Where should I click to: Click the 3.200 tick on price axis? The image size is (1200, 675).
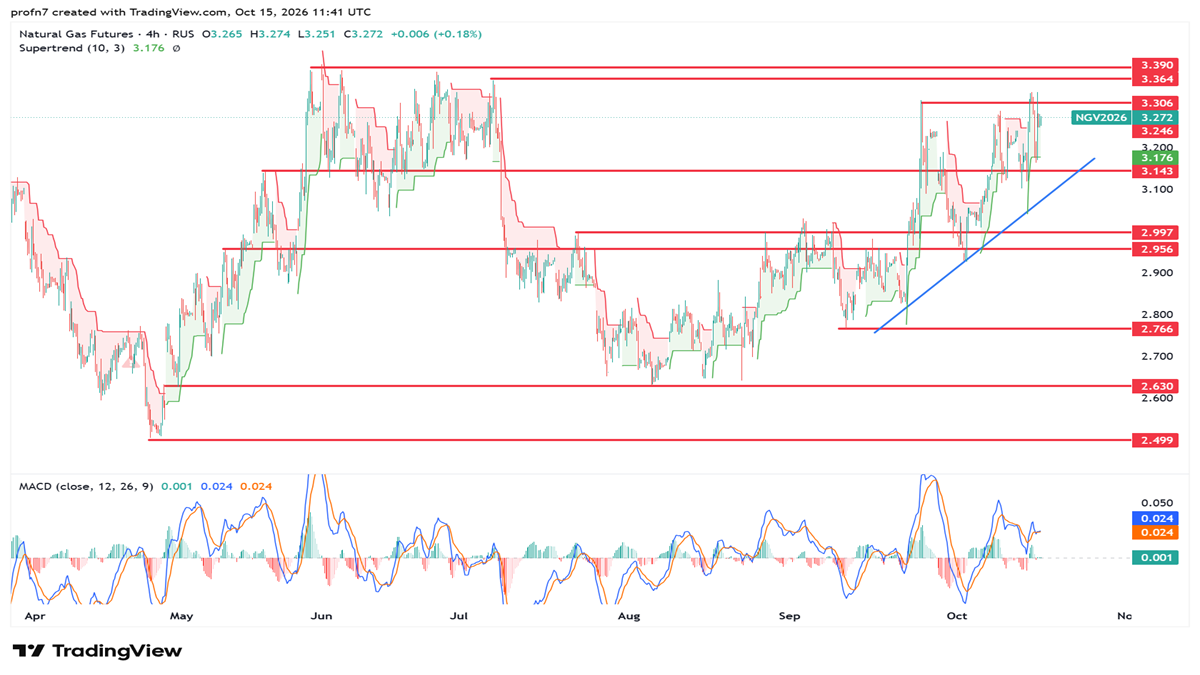pyautogui.click(x=1158, y=147)
